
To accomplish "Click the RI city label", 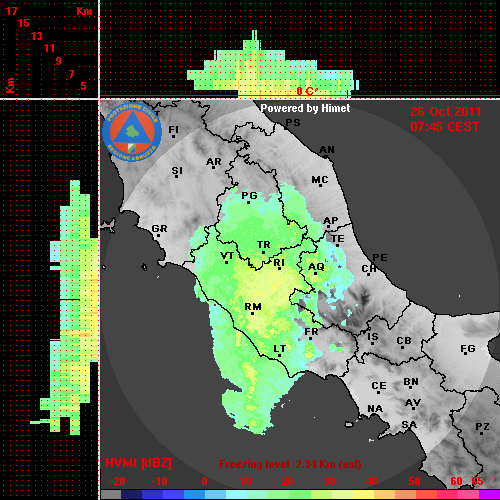I will (x=279, y=263).
